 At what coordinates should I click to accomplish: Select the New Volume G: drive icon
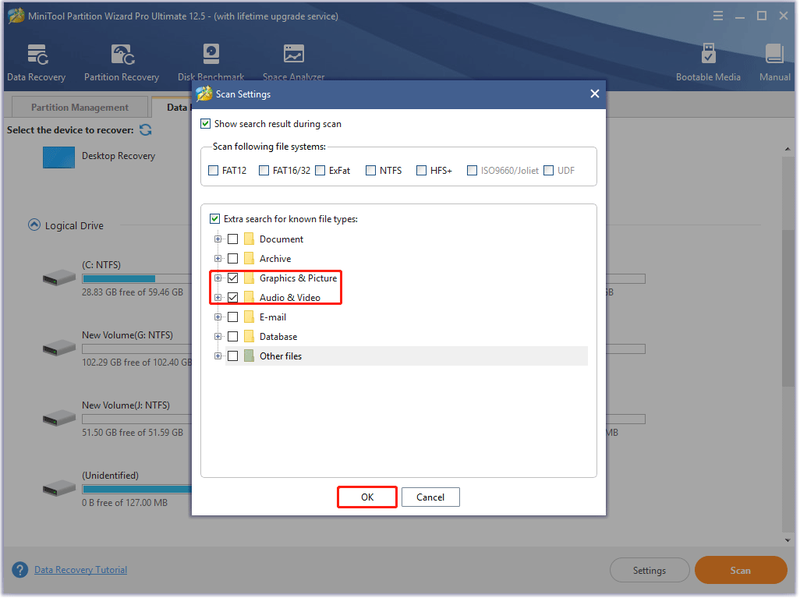point(59,348)
